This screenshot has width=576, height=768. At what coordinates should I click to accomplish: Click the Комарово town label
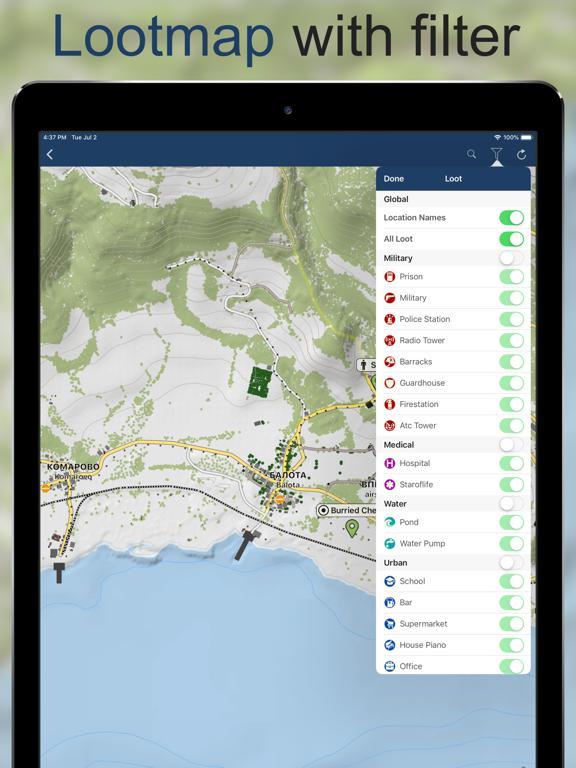point(73,467)
